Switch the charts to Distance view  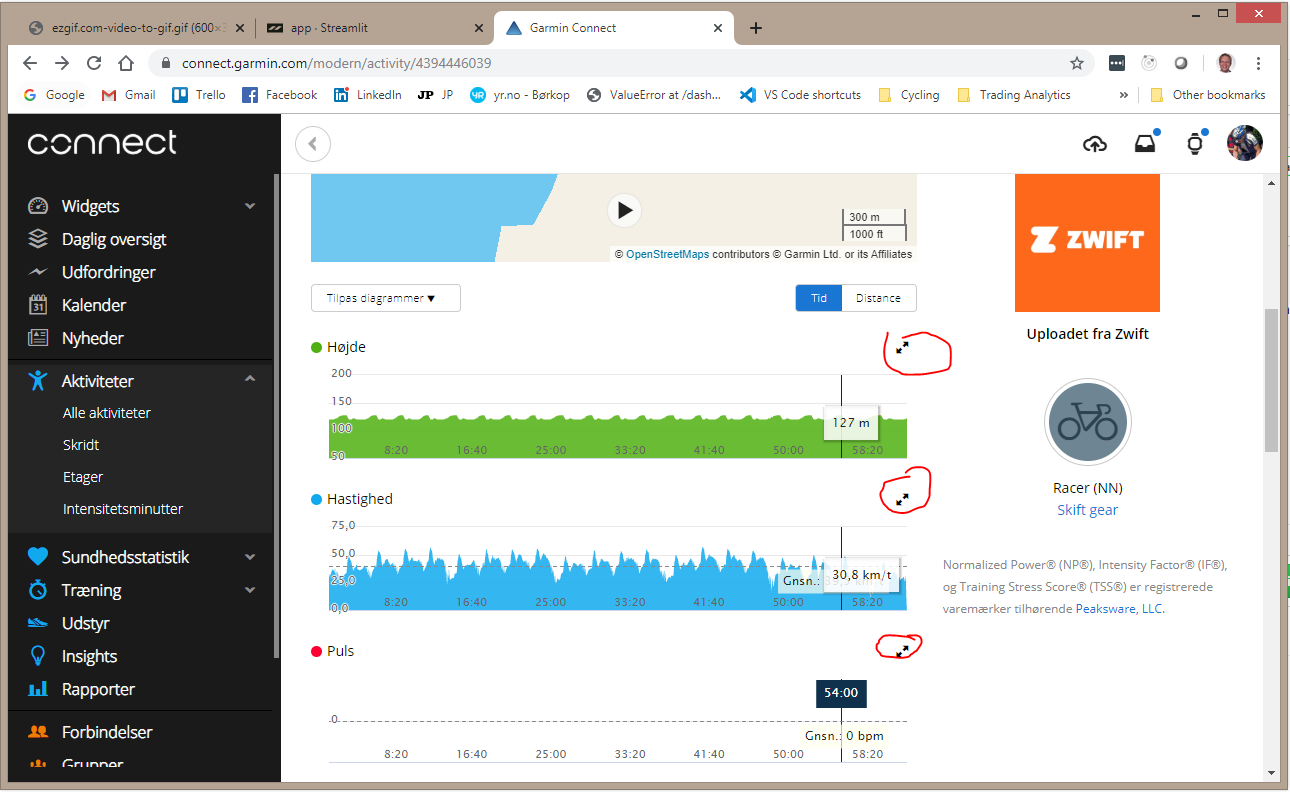879,297
